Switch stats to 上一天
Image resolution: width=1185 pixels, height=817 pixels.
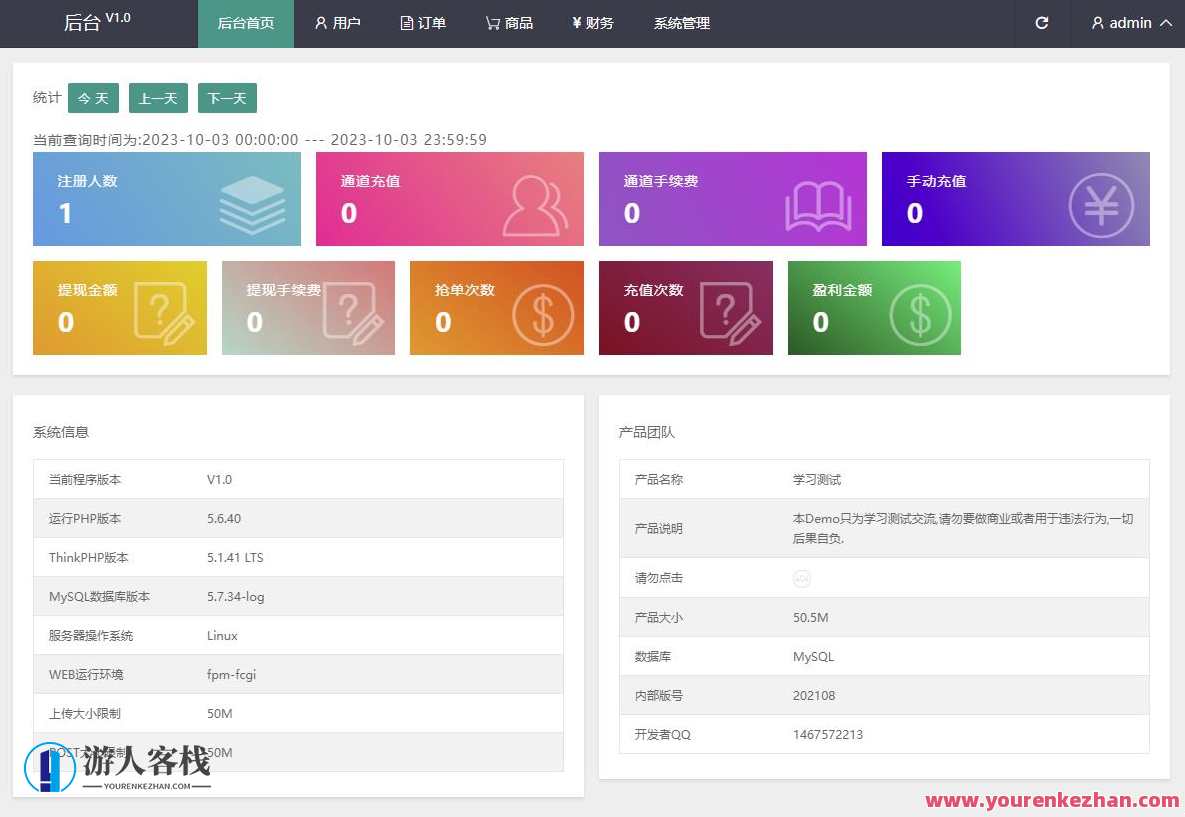coord(158,98)
